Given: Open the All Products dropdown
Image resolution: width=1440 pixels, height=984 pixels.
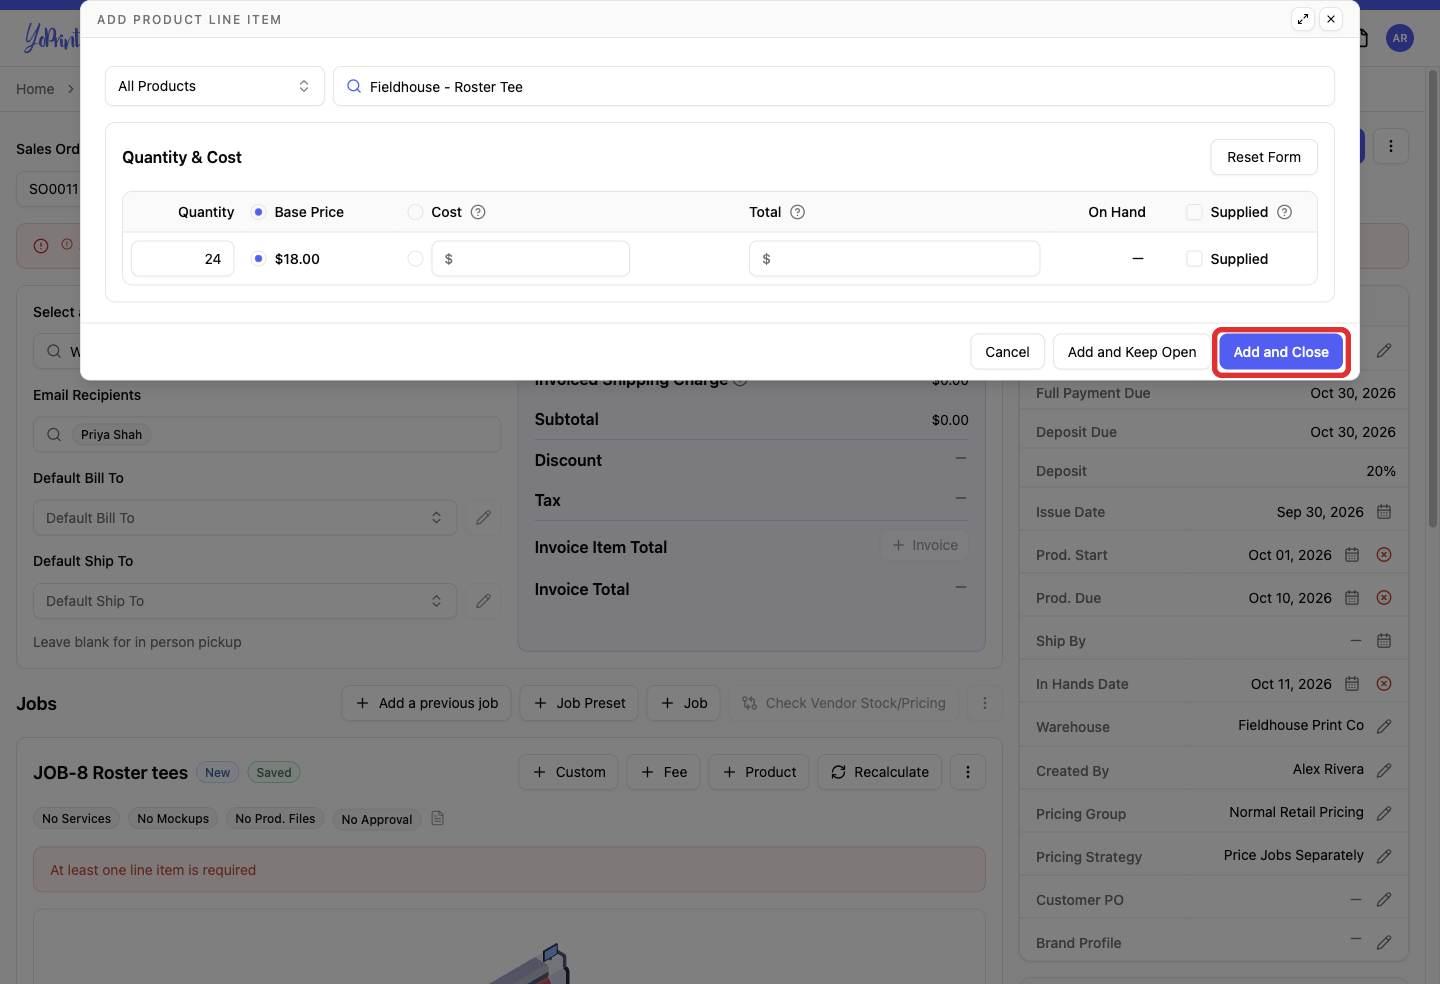Looking at the screenshot, I should tap(215, 86).
